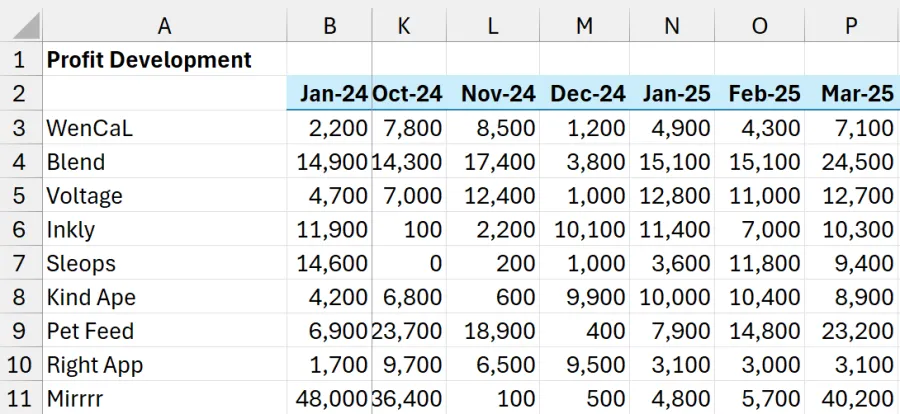The width and height of the screenshot is (900, 414).
Task: Select column B header
Action: coord(329,25)
